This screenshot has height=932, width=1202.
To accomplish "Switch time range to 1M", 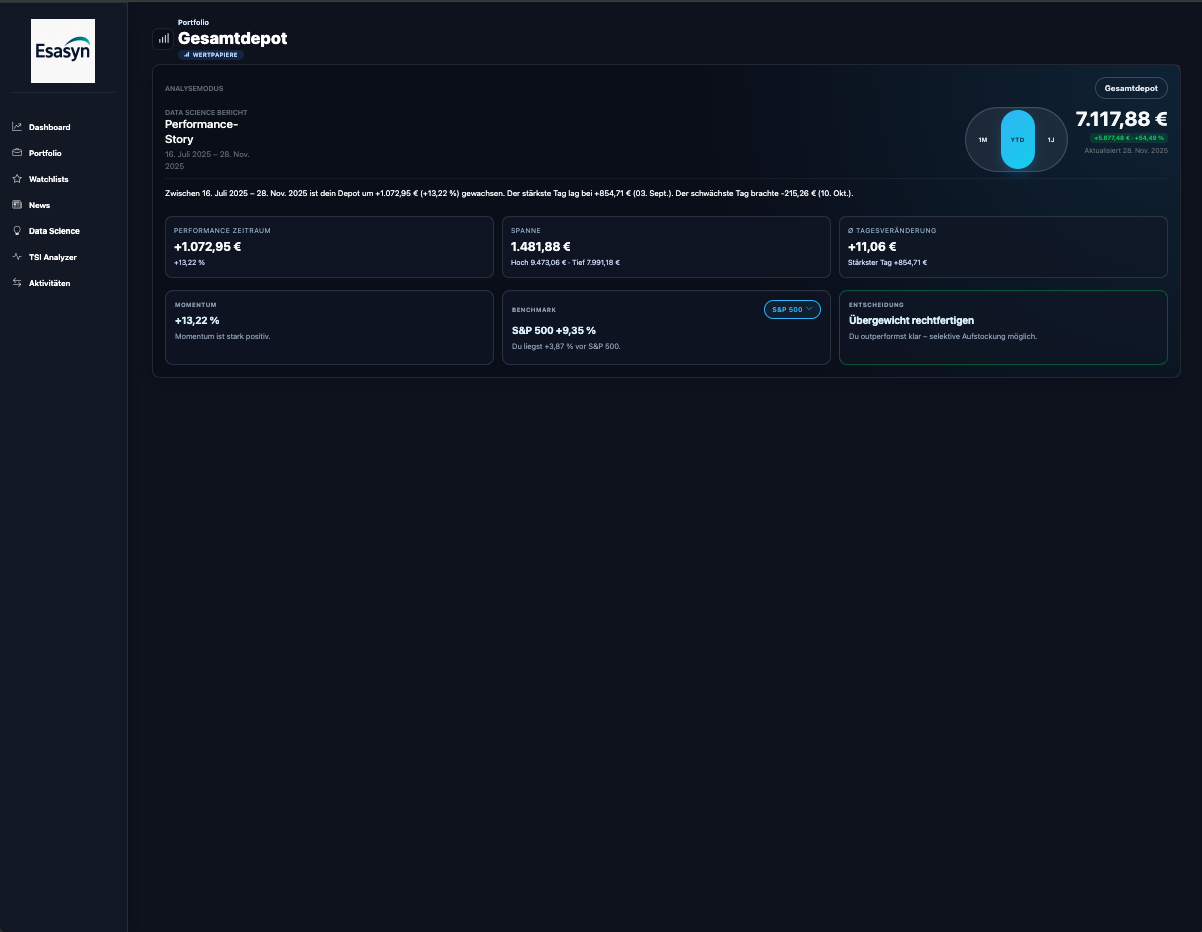I will click(983, 140).
